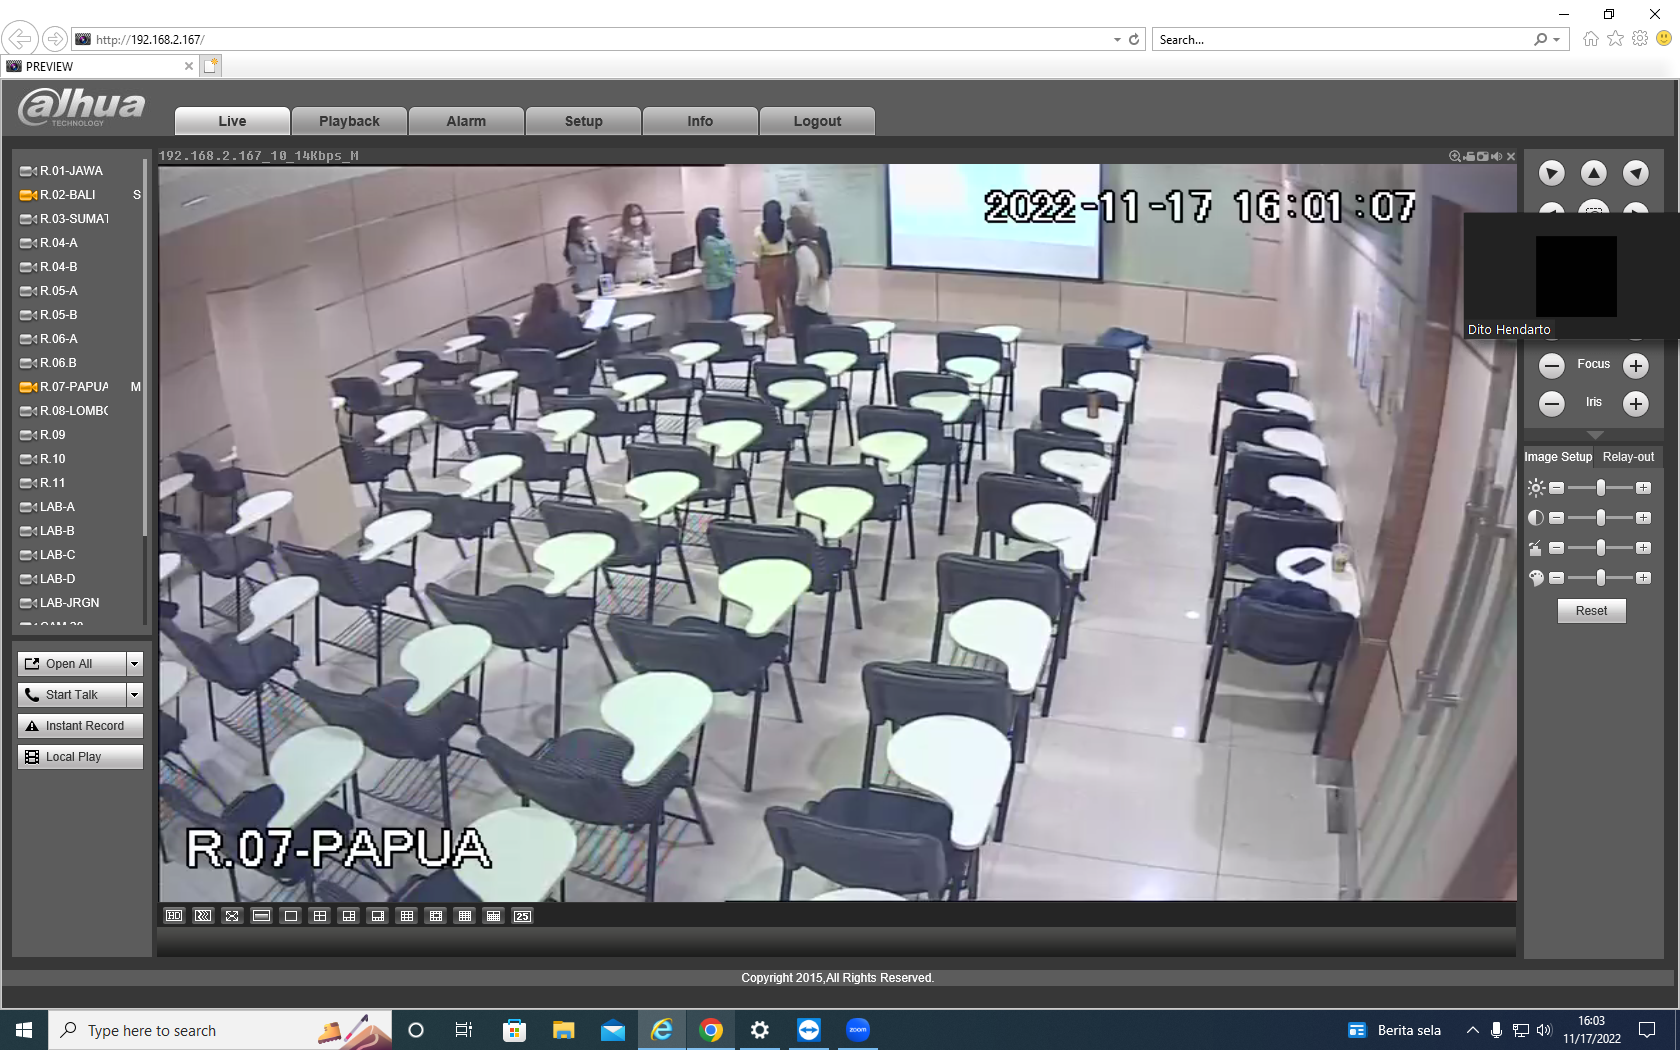
Task: Toggle the R.07-PAPUA camera channel on or off
Action: (x=75, y=387)
